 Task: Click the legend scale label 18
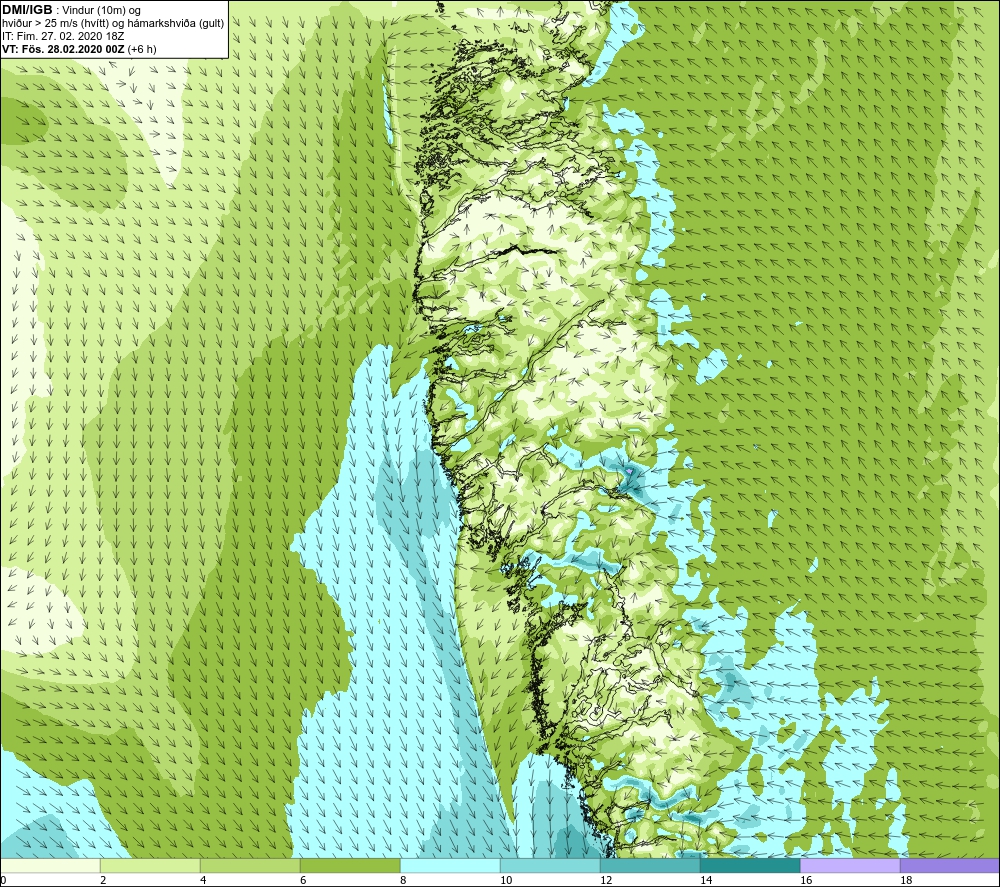click(906, 881)
